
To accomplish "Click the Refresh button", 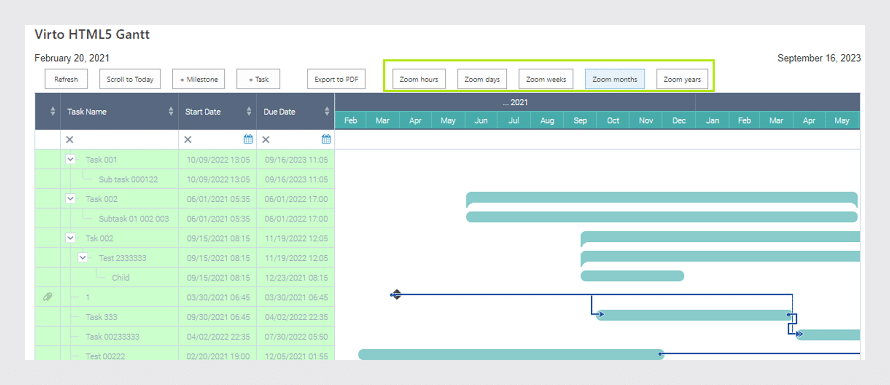I will pyautogui.click(x=66, y=79).
